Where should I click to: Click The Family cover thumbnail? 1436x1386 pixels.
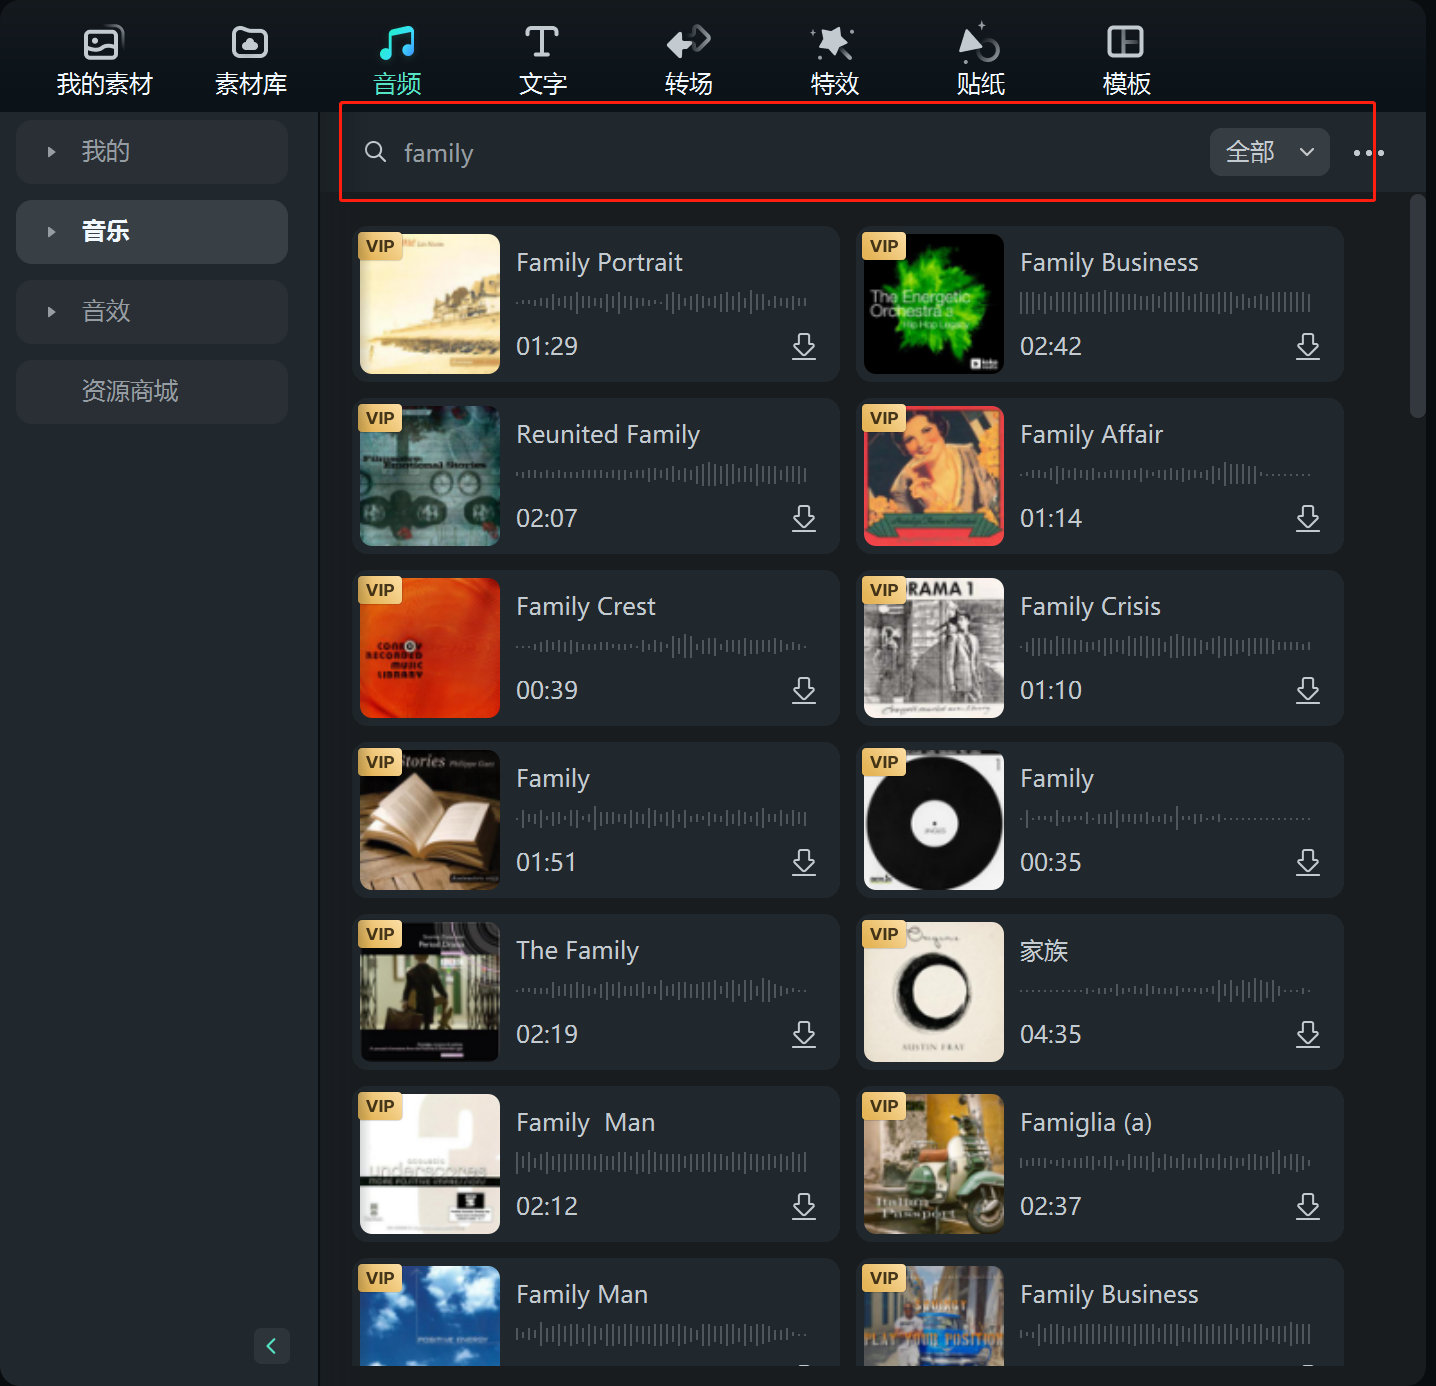[430, 992]
